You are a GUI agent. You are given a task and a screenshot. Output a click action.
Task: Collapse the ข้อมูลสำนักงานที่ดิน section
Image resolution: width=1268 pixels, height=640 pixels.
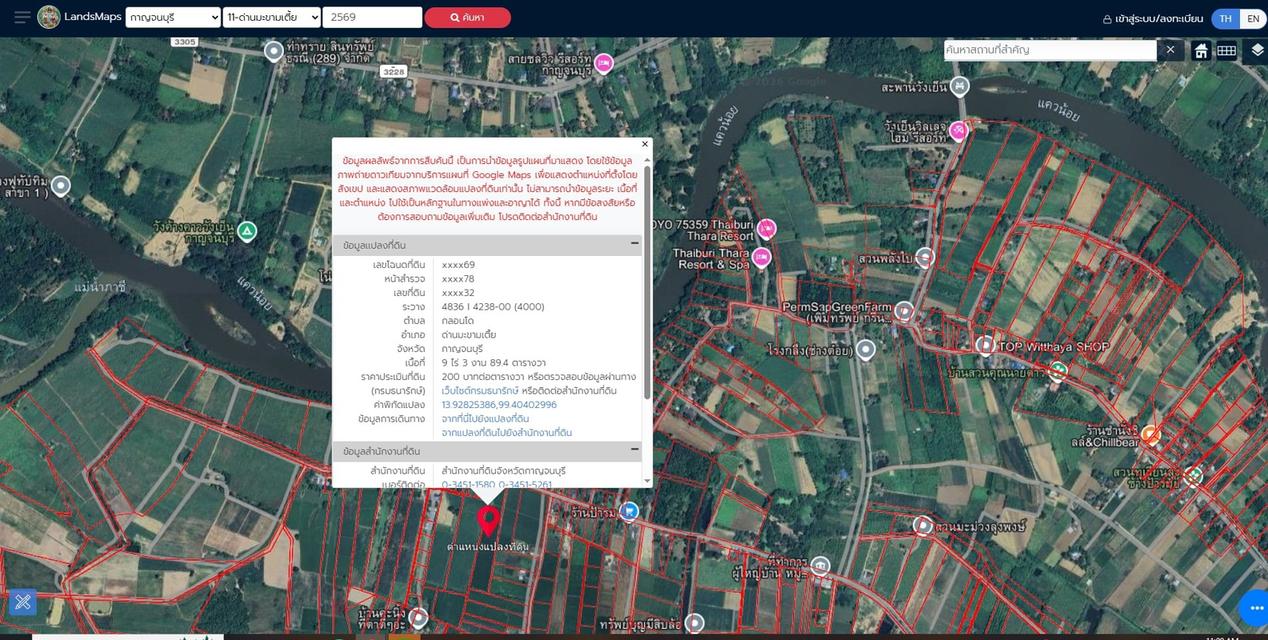click(634, 451)
